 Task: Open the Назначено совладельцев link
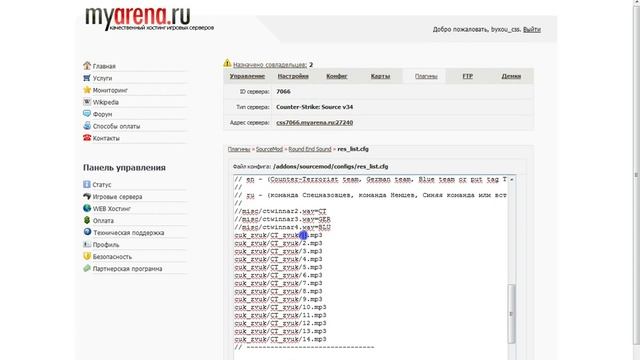[x=270, y=64]
